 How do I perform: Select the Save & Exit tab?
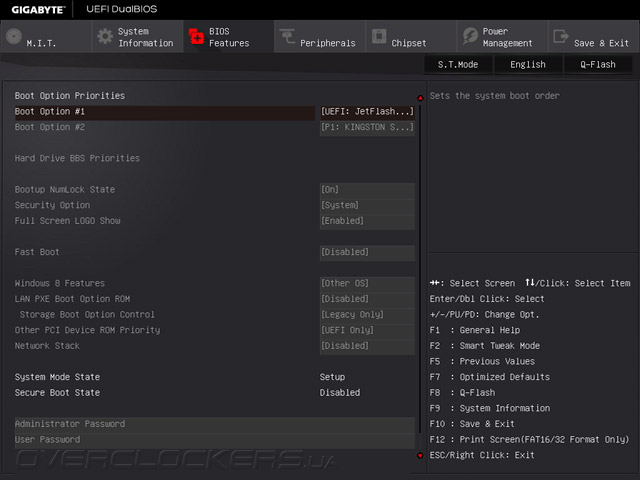594,36
